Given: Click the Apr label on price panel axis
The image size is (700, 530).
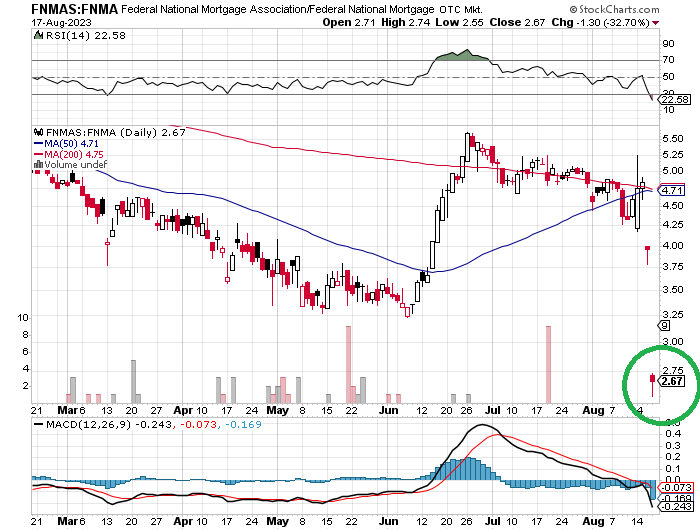Looking at the screenshot, I should point(183,410).
